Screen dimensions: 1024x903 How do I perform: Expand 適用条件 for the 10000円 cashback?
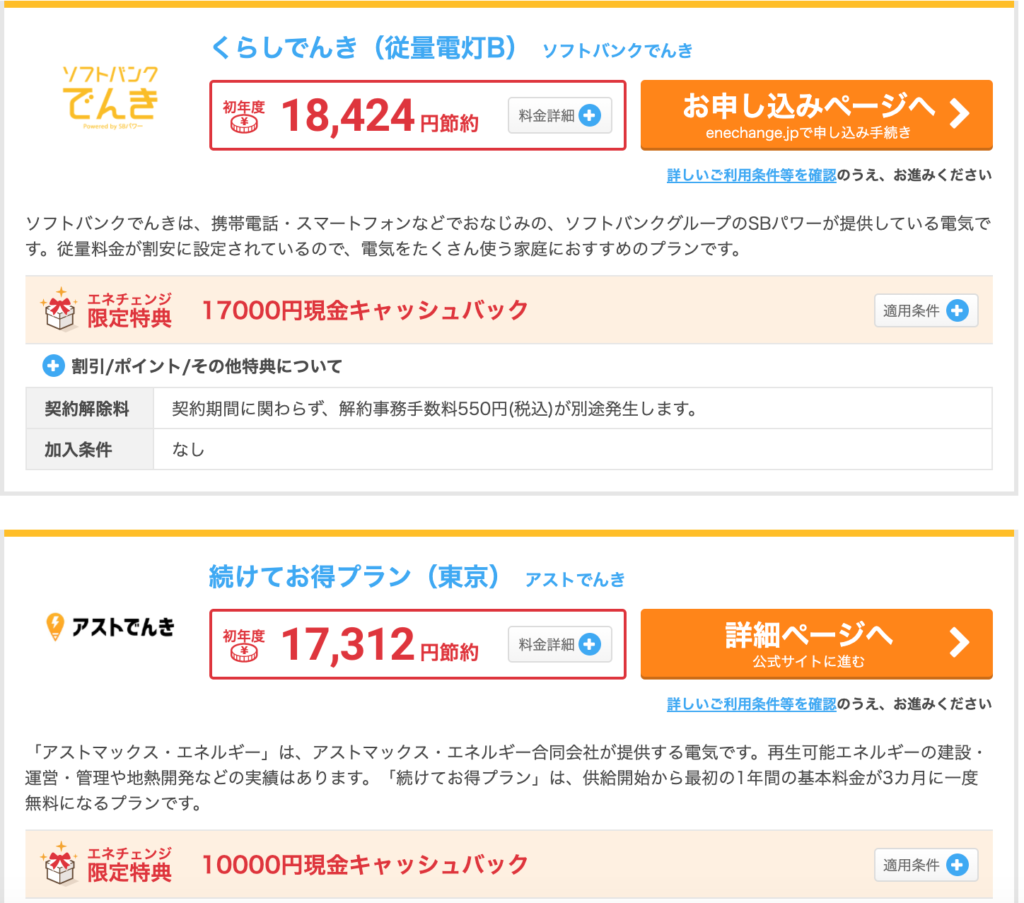(x=925, y=865)
